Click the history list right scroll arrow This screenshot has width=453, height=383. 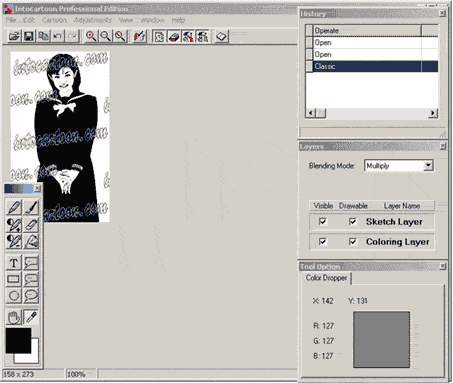click(x=433, y=113)
